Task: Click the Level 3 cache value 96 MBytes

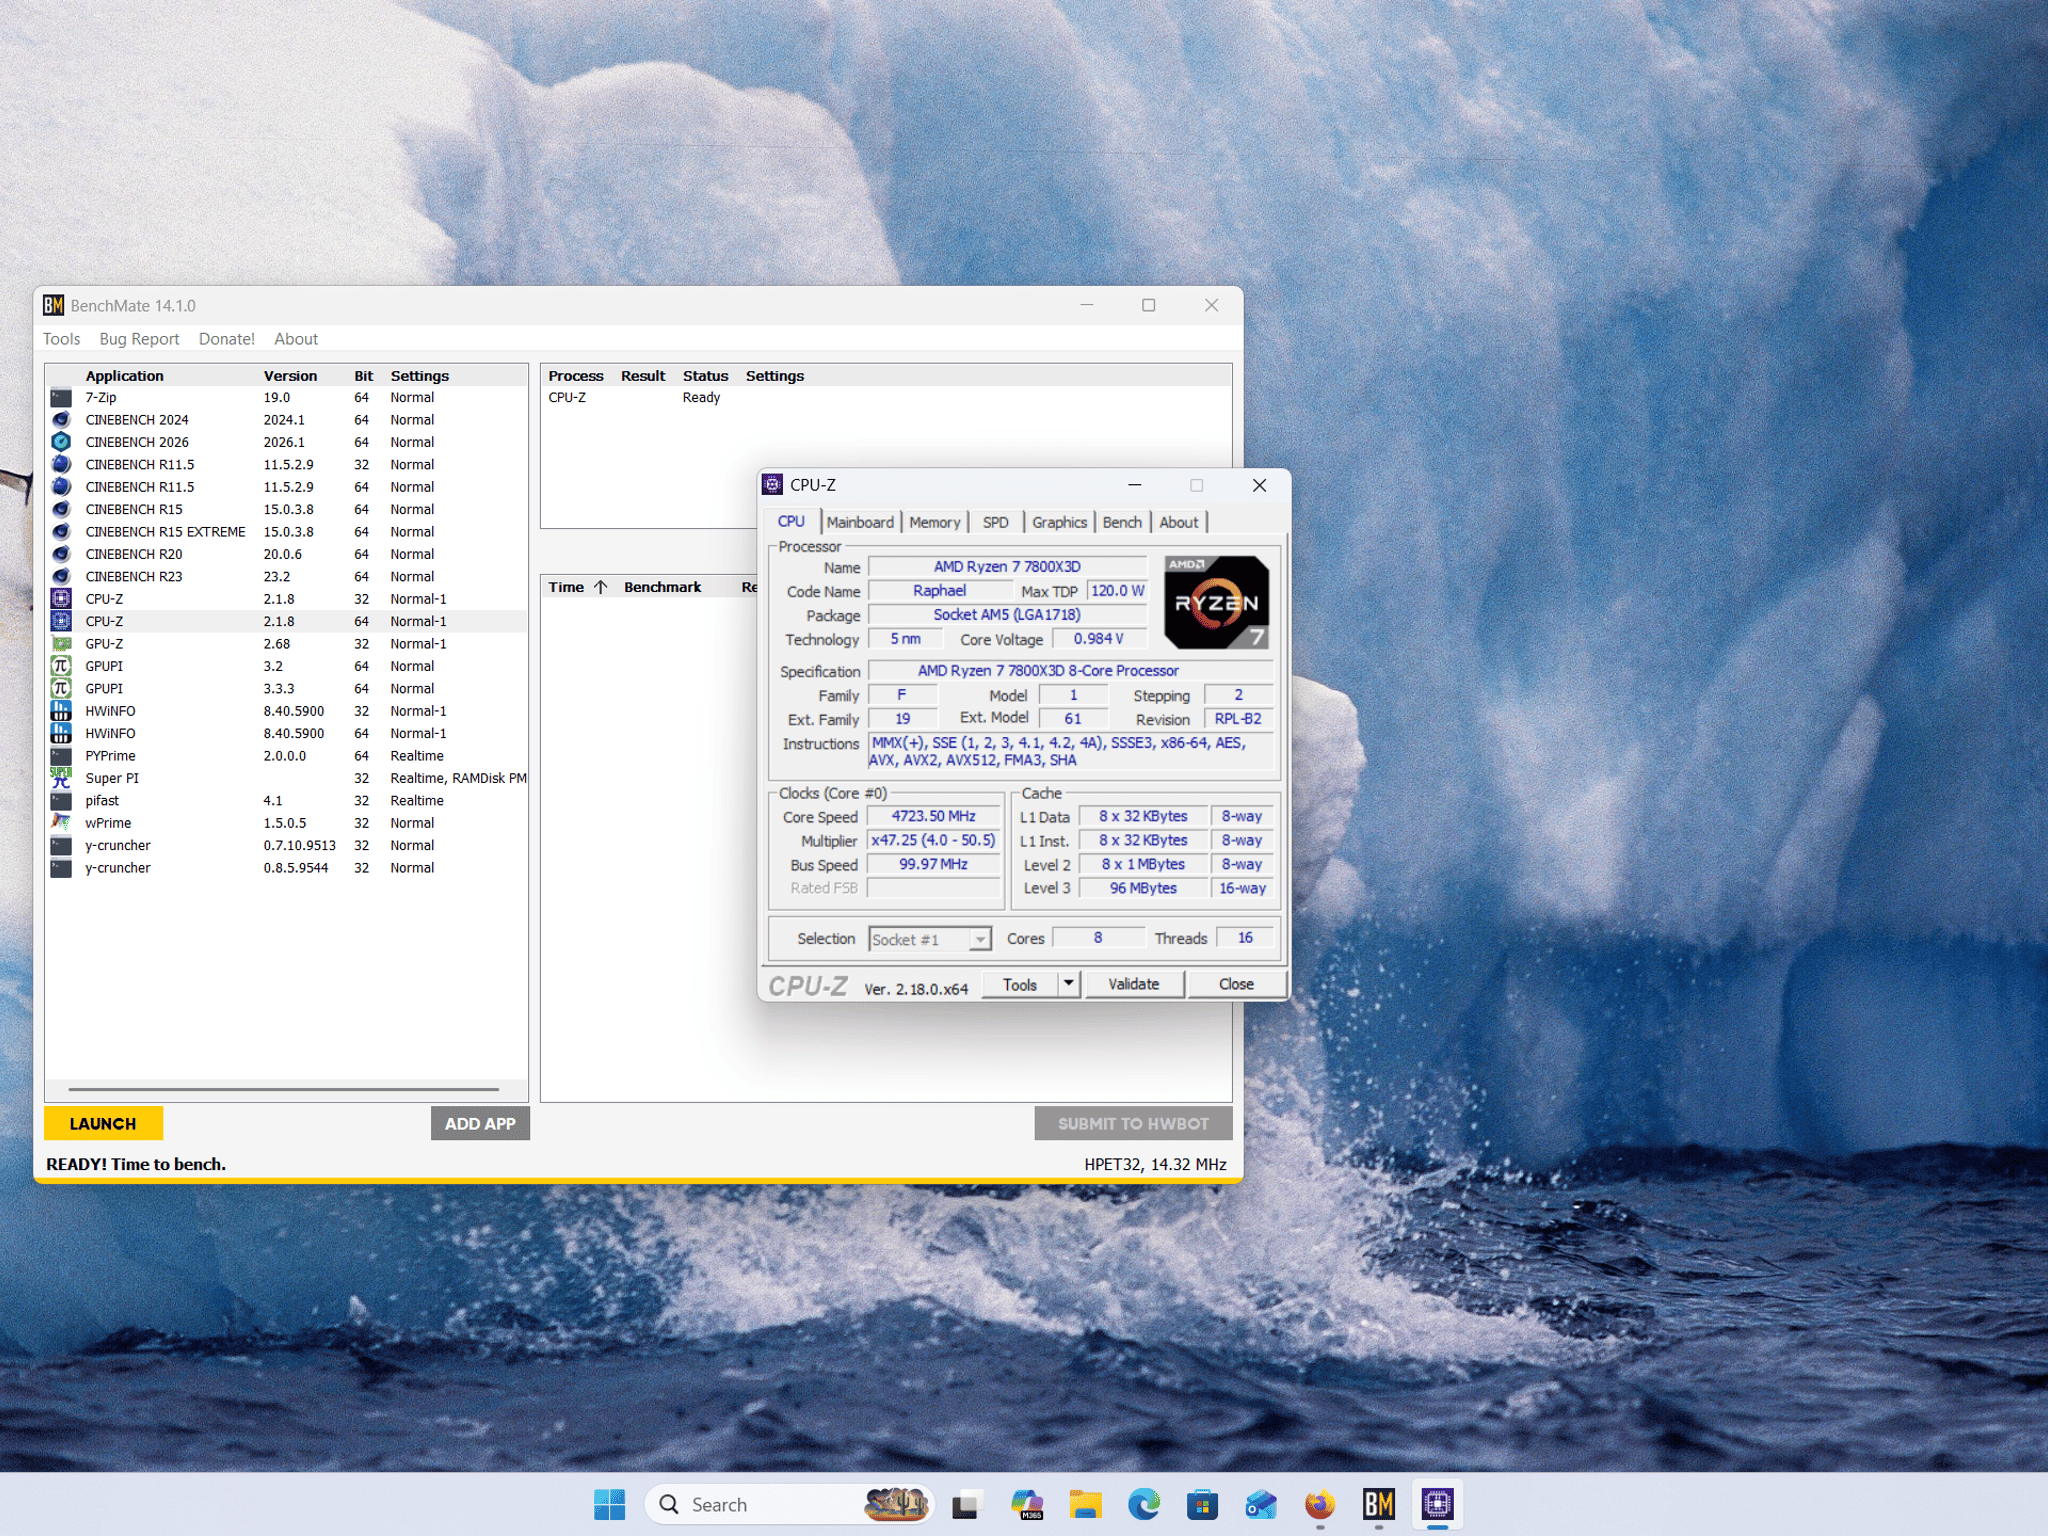Action: [1143, 888]
